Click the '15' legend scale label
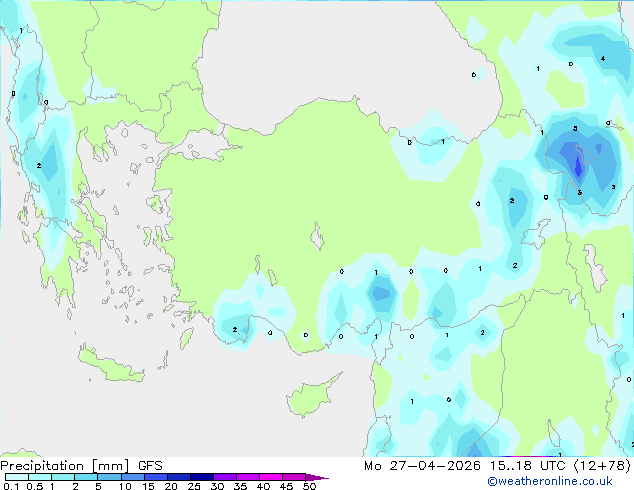634x490 pixels. pyautogui.click(x=148, y=486)
